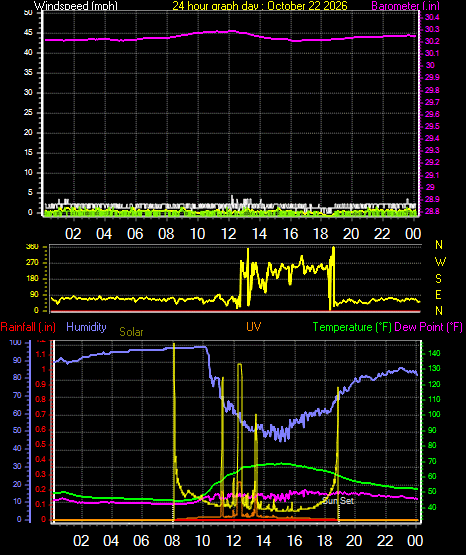Click the blue "Humidity" legend label
Image resolution: width=466 pixels, height=555 pixels.
86,327
